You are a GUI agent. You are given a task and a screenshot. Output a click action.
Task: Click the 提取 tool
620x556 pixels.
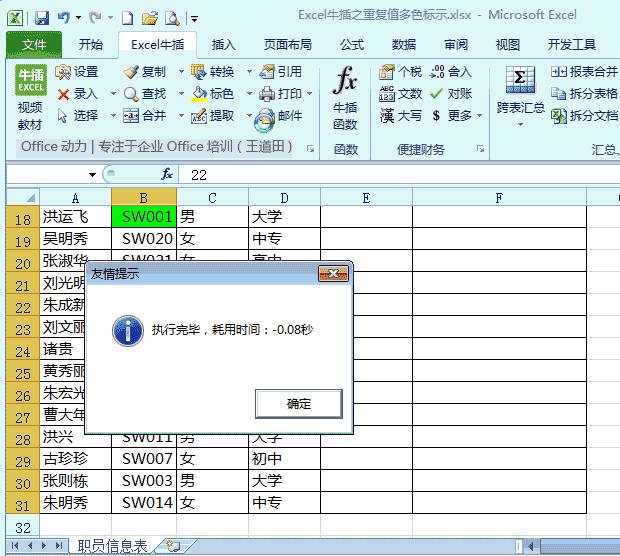click(212, 116)
